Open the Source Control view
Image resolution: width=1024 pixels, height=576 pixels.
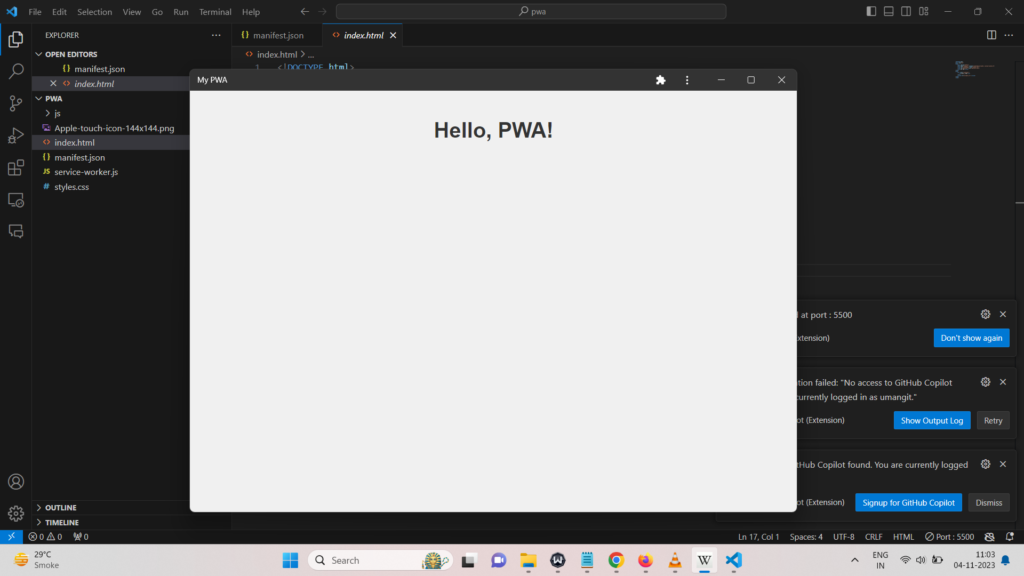[x=15, y=103]
